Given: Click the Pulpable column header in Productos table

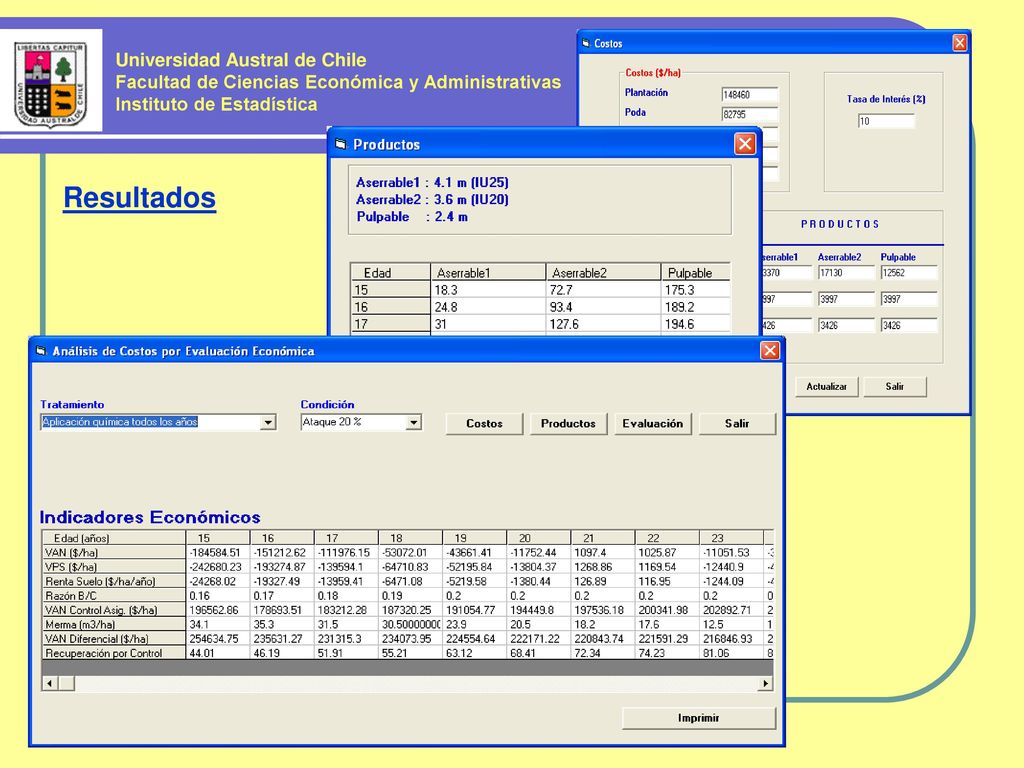Looking at the screenshot, I should pos(695,272).
